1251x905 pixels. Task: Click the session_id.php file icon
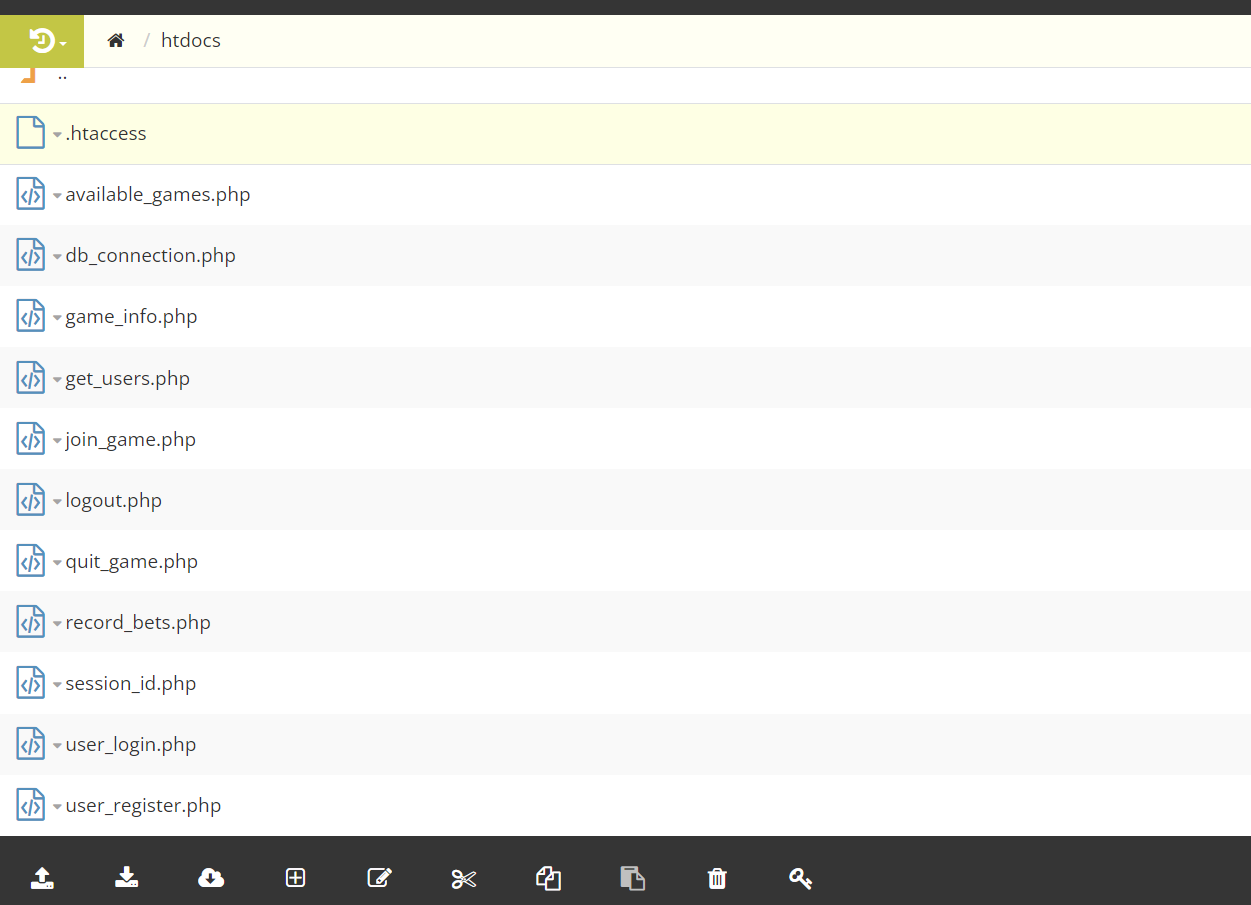31,683
